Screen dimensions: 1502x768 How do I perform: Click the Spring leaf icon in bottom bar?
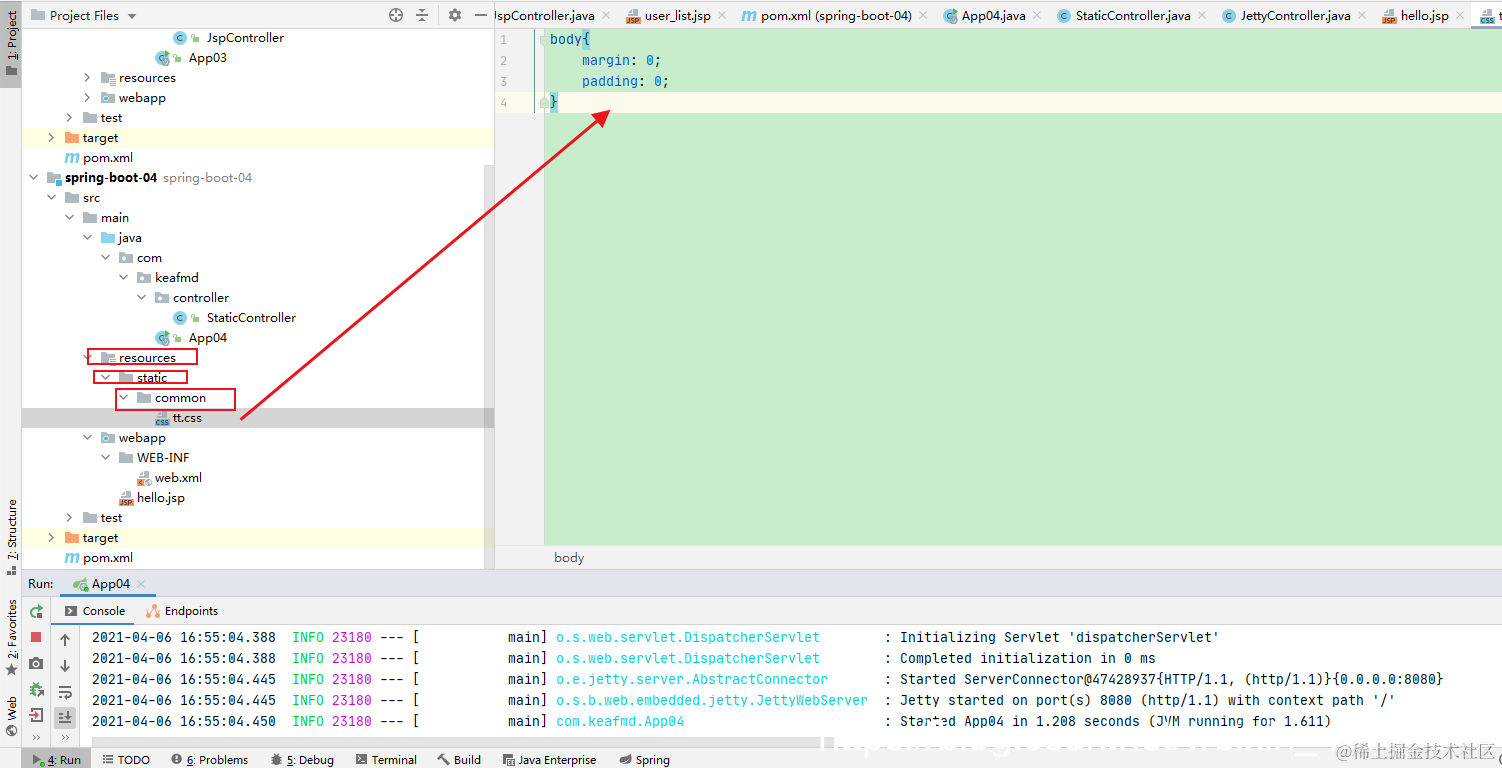pos(626,760)
